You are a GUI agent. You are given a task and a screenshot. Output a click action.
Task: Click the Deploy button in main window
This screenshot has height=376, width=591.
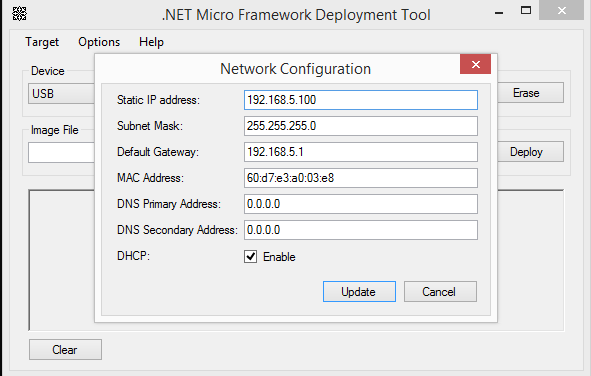(530, 152)
